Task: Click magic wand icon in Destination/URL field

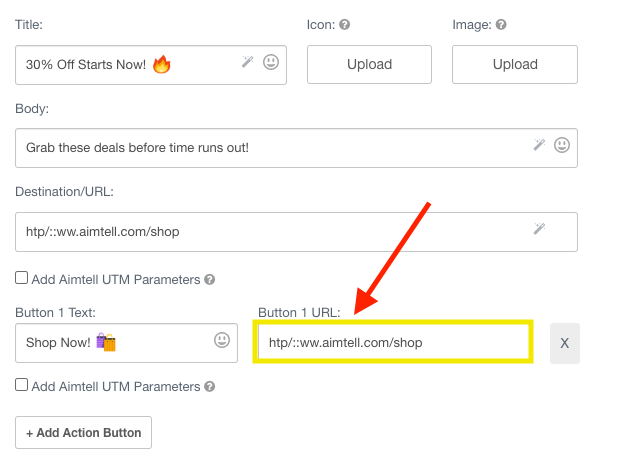Action: click(x=539, y=230)
